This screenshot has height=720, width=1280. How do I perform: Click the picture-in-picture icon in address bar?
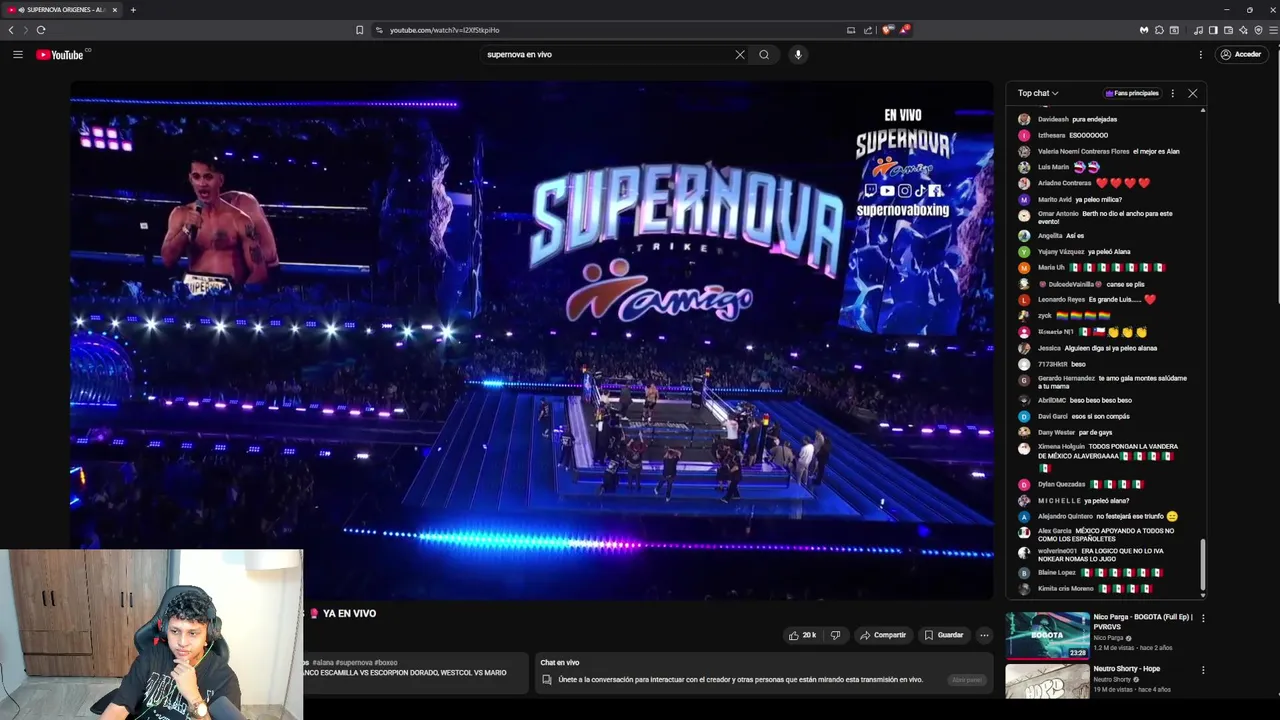[x=851, y=30]
